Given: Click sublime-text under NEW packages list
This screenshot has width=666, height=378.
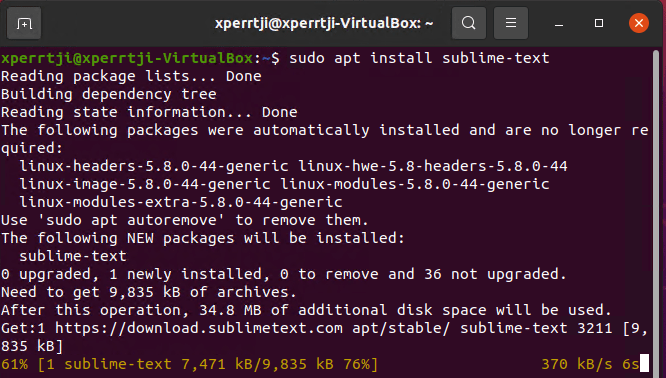Looking at the screenshot, I should (x=73, y=256).
